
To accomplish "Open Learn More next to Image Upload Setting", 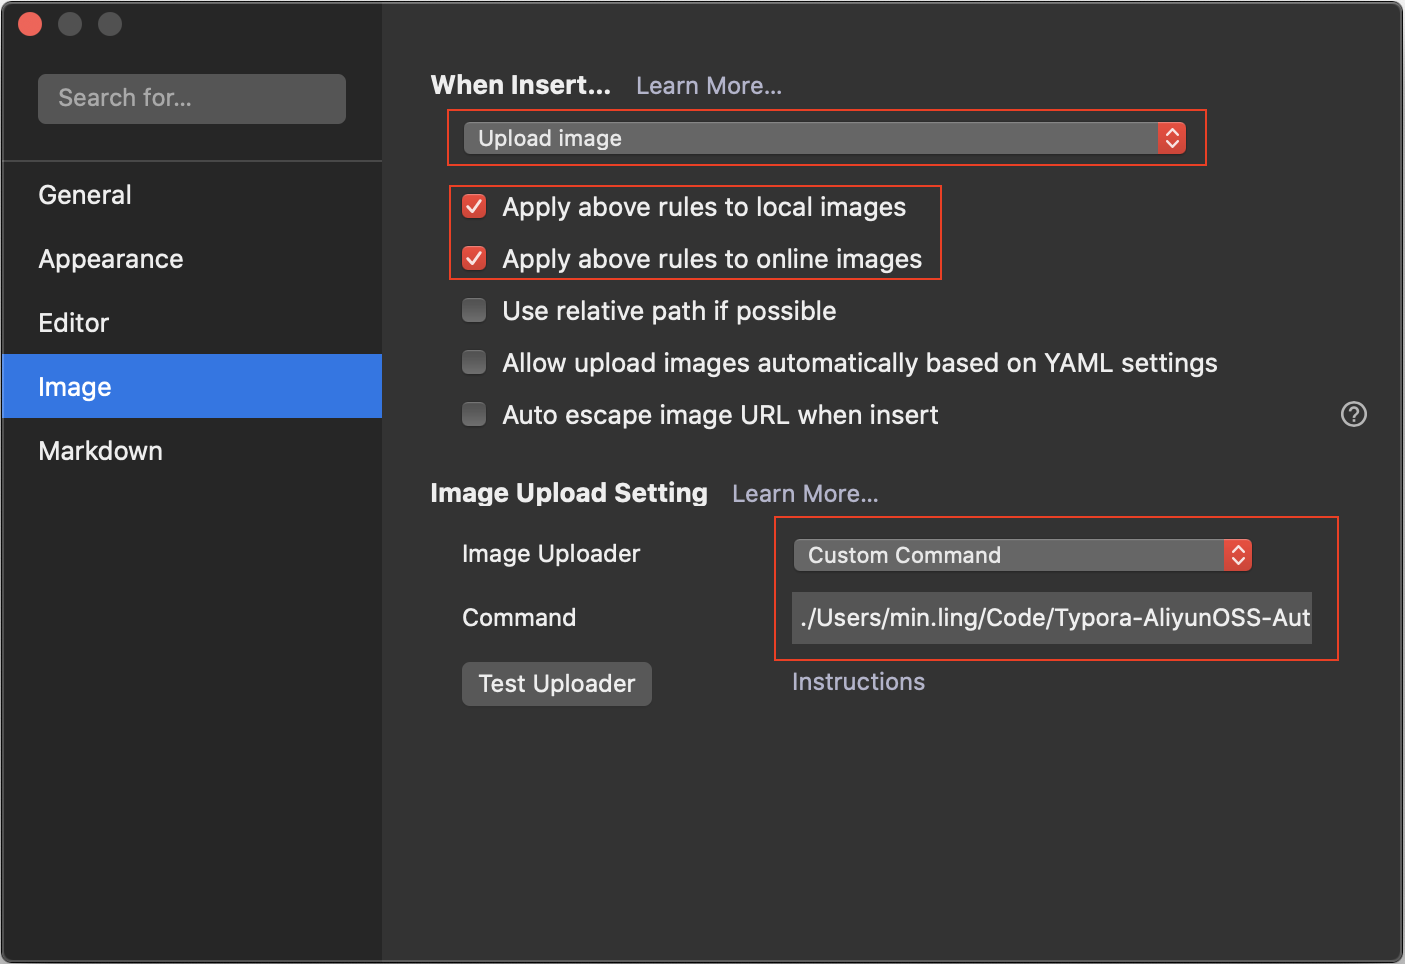I will 805,494.
